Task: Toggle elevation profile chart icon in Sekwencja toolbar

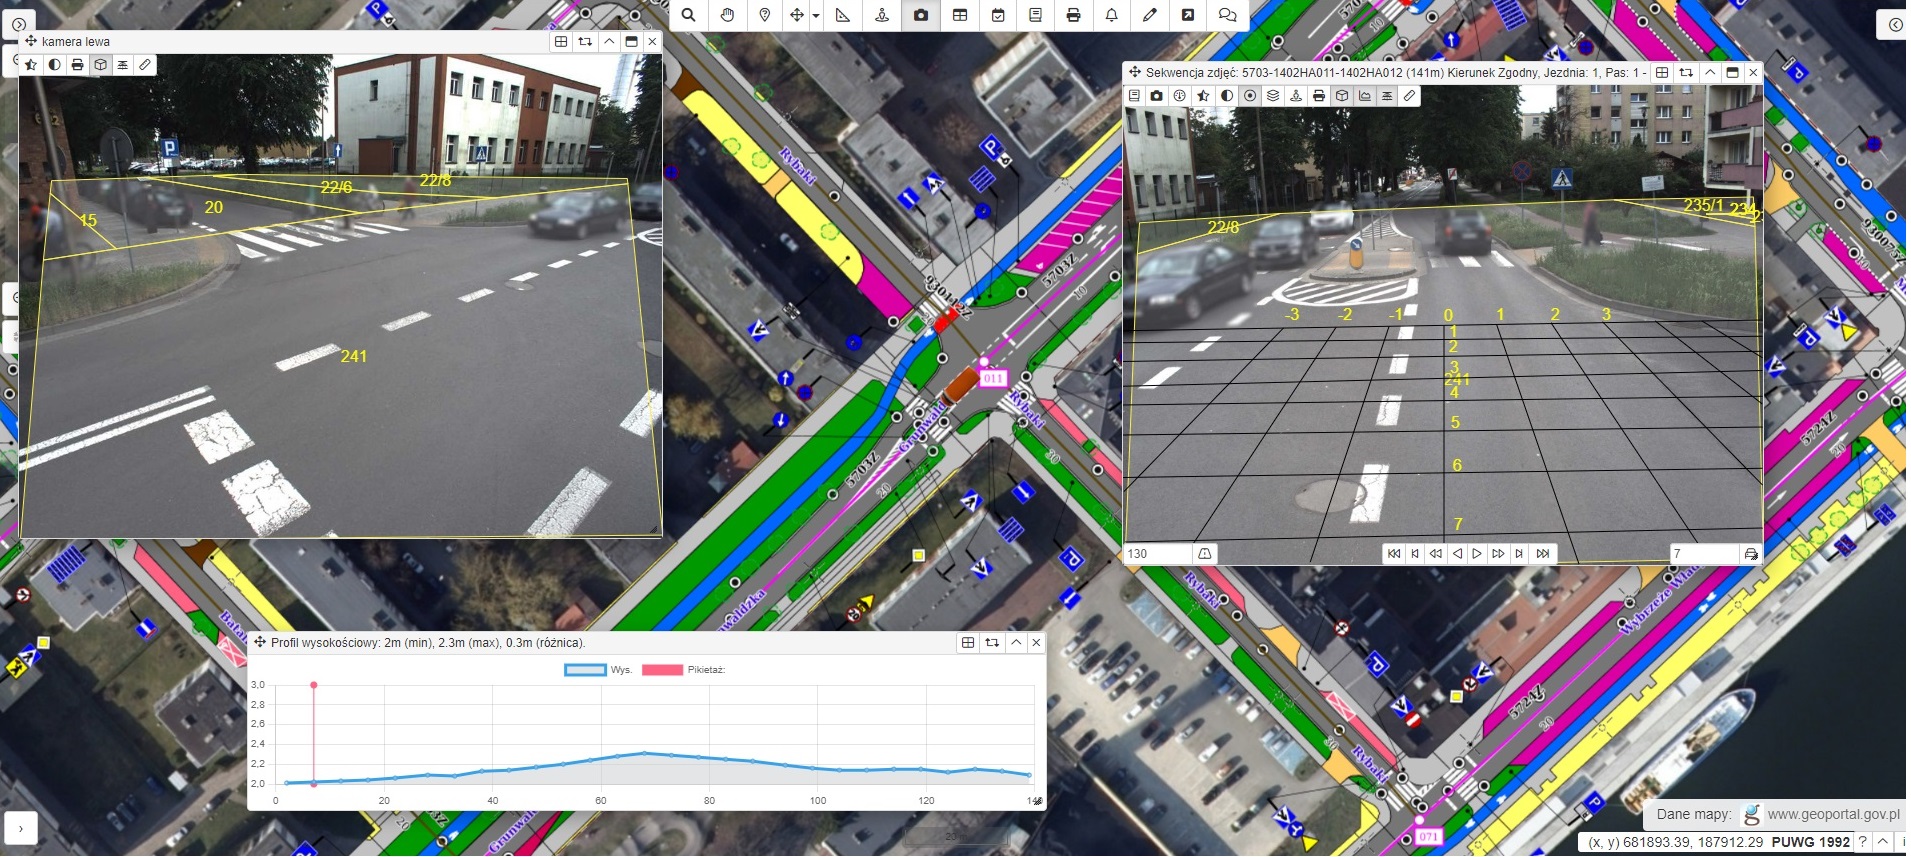Action: 1365,95
